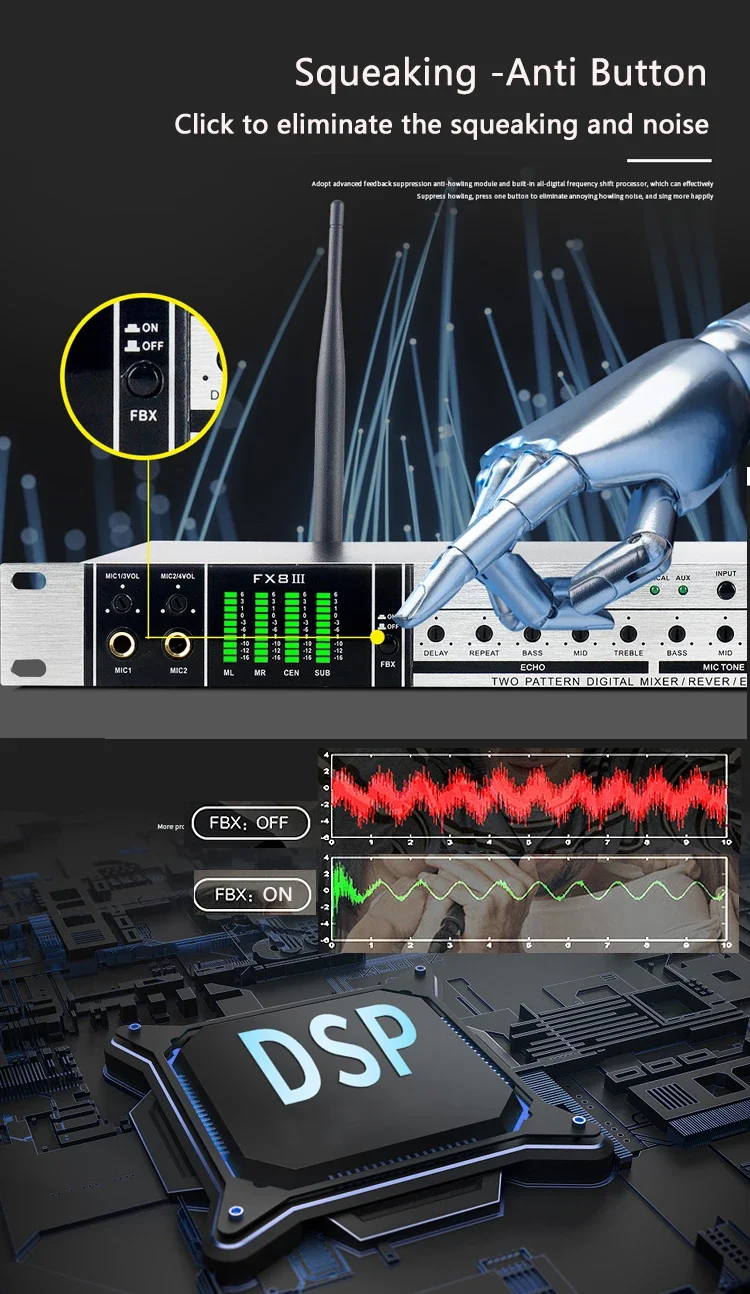Screen dimensions: 750x1294
Task: Click the ECHO REPEAT knob
Action: 484,633
